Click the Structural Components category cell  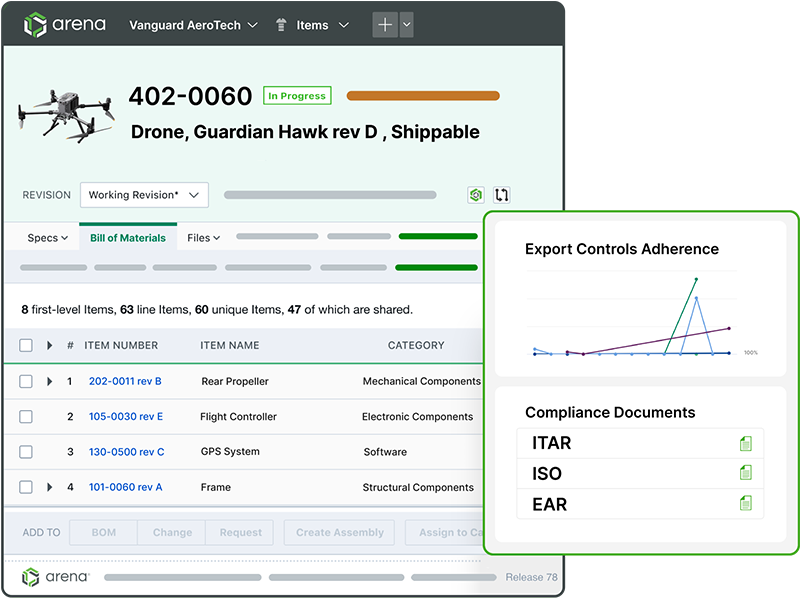(418, 487)
